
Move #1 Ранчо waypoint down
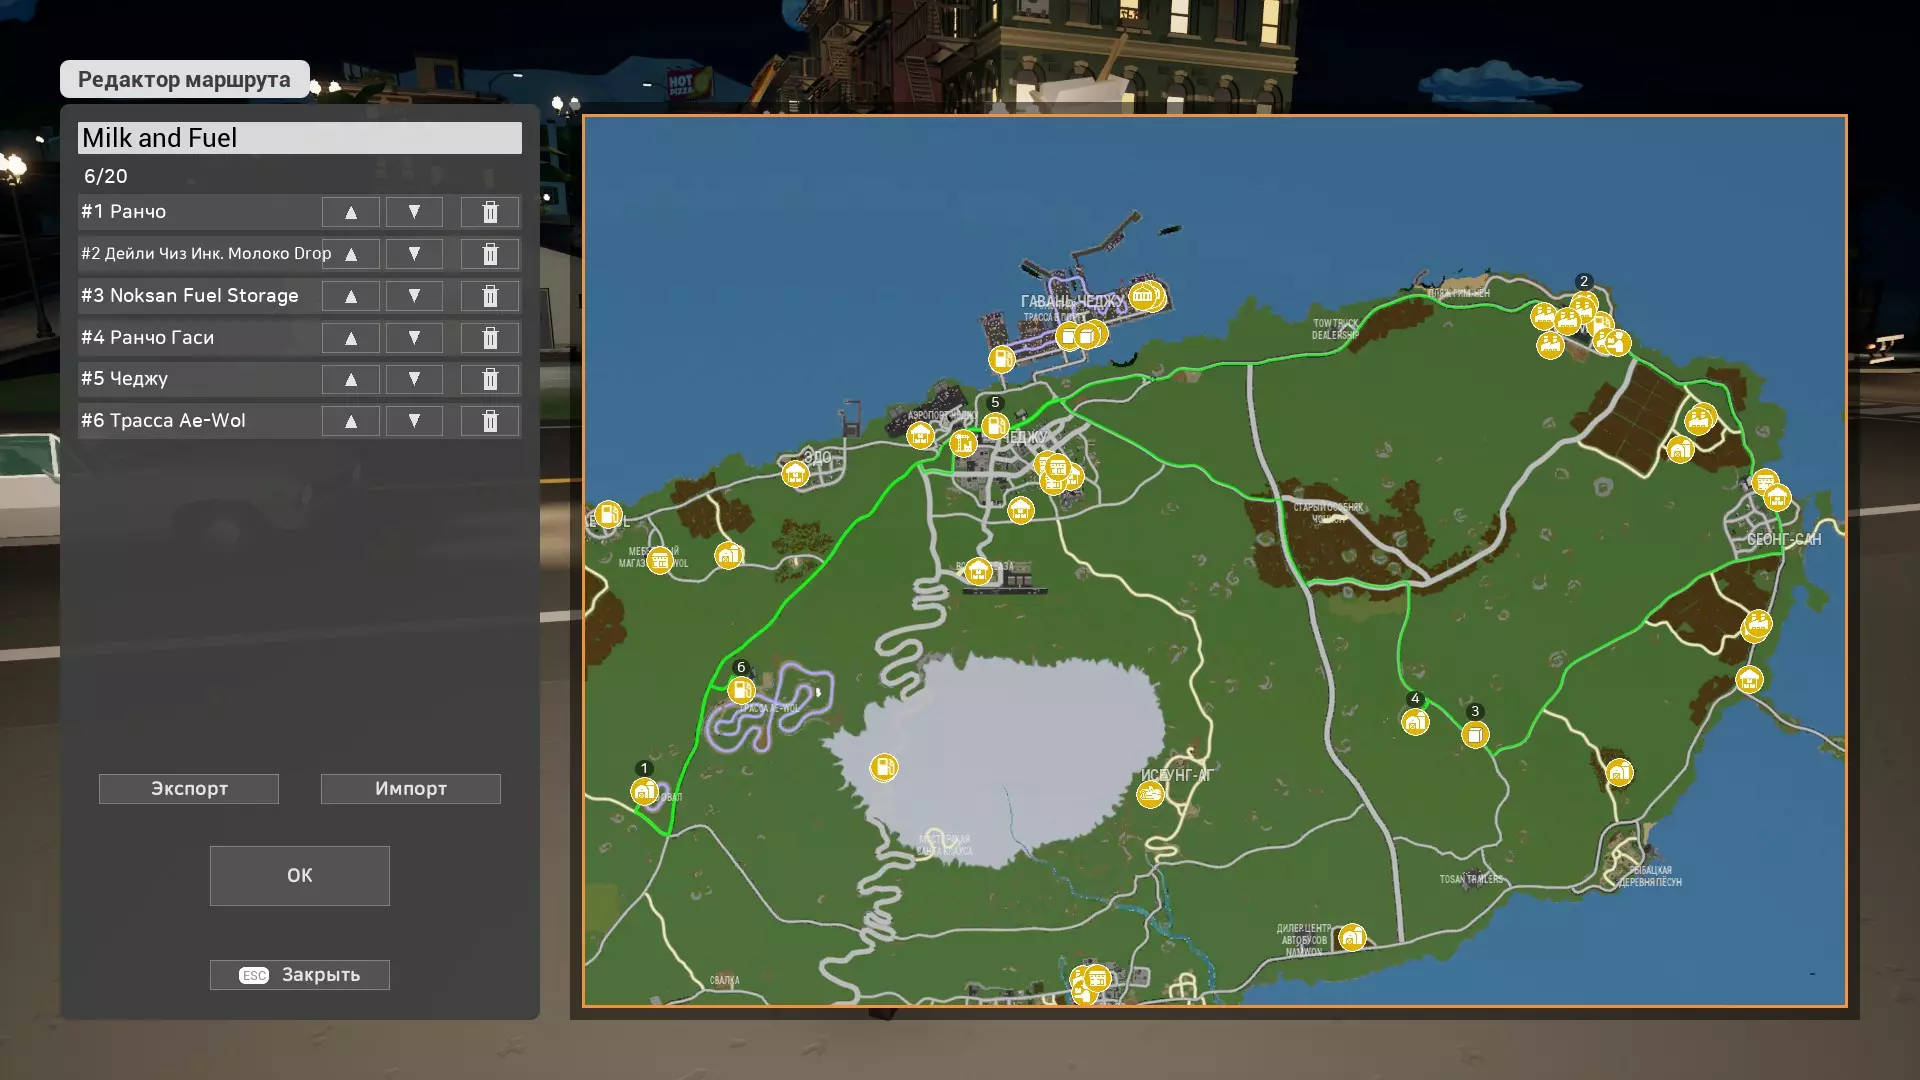pyautogui.click(x=414, y=212)
